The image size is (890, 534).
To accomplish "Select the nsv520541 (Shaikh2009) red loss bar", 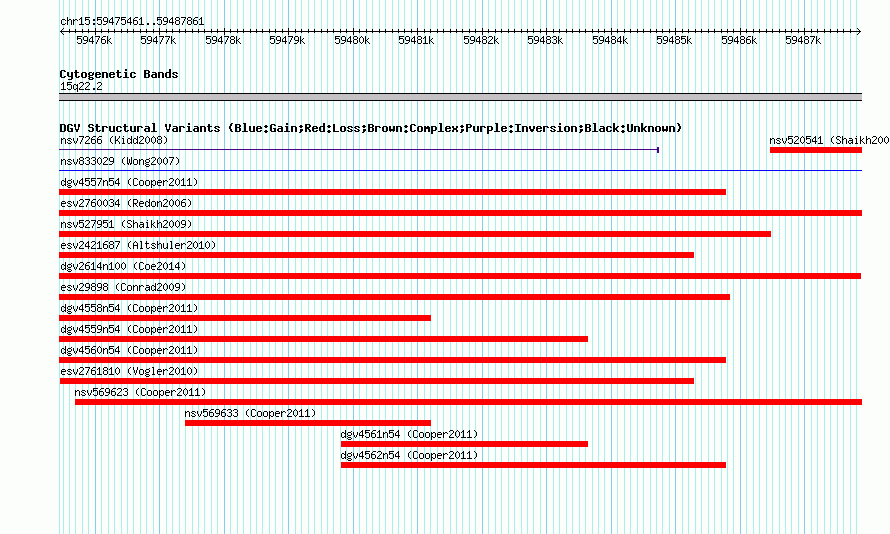I will 816,150.
